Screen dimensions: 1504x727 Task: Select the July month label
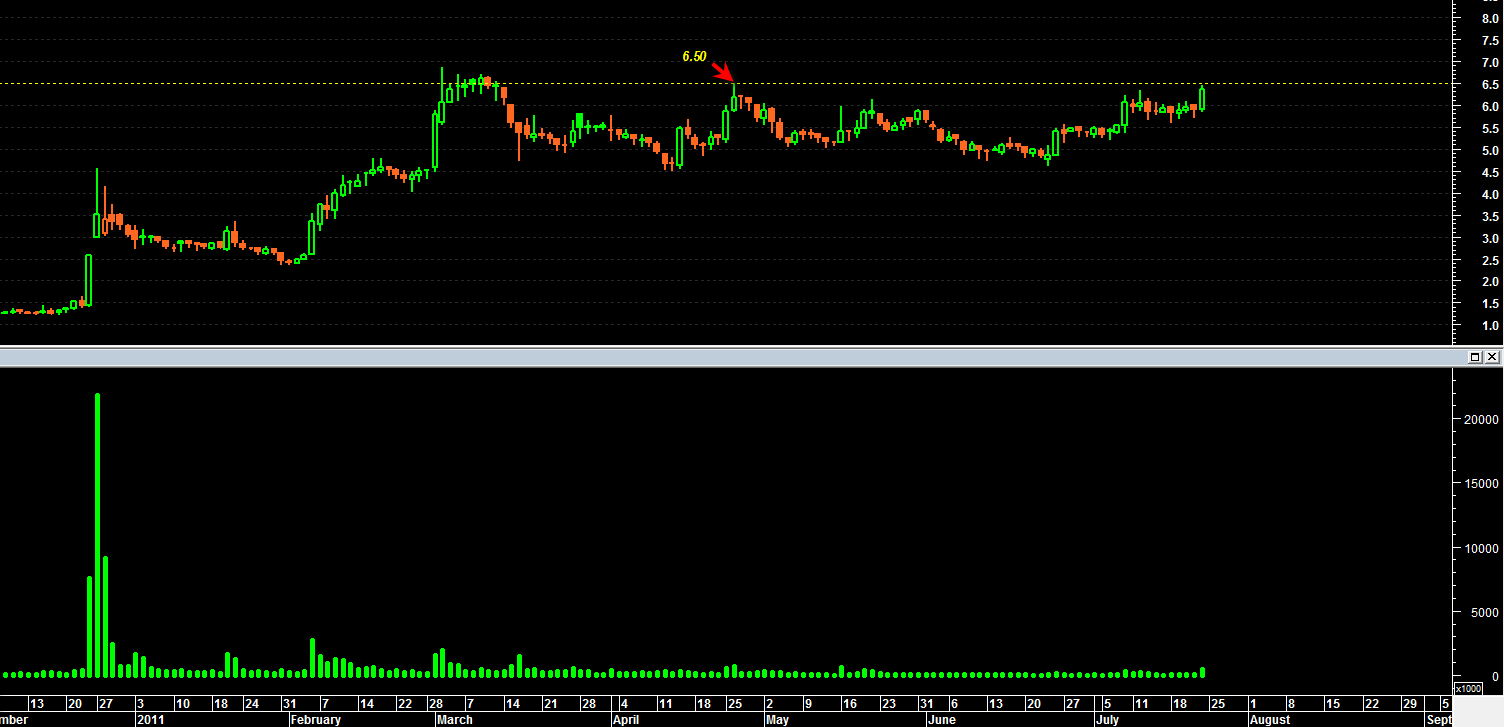point(1107,719)
